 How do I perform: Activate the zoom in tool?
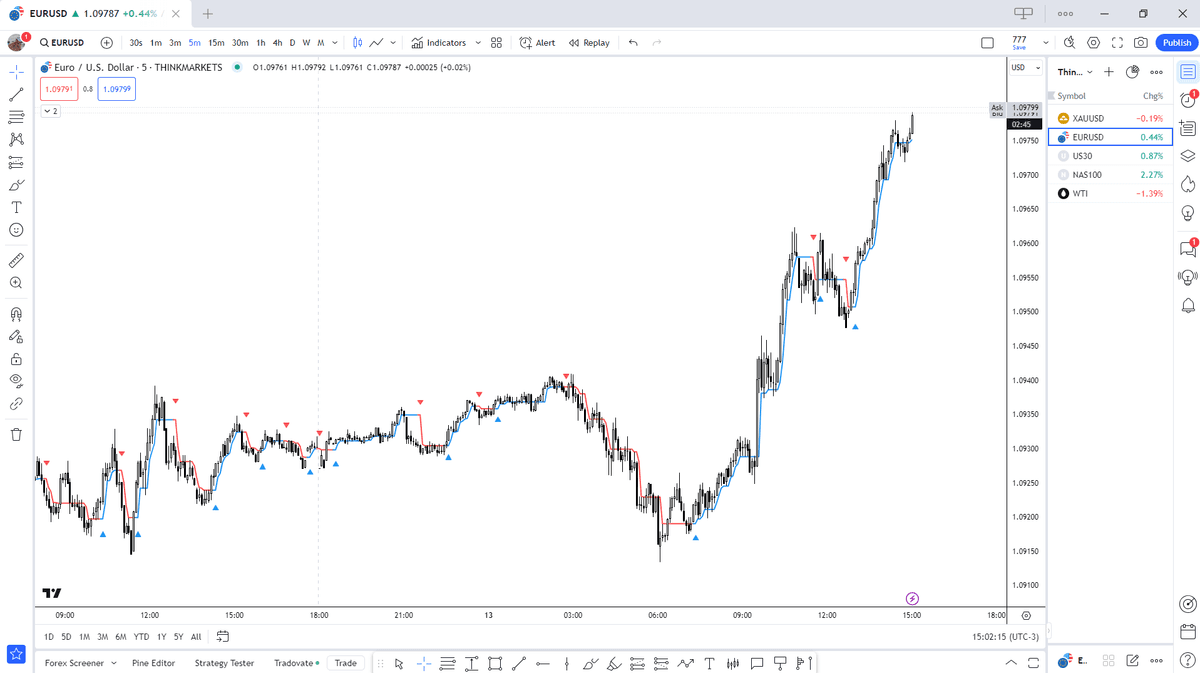(16, 283)
